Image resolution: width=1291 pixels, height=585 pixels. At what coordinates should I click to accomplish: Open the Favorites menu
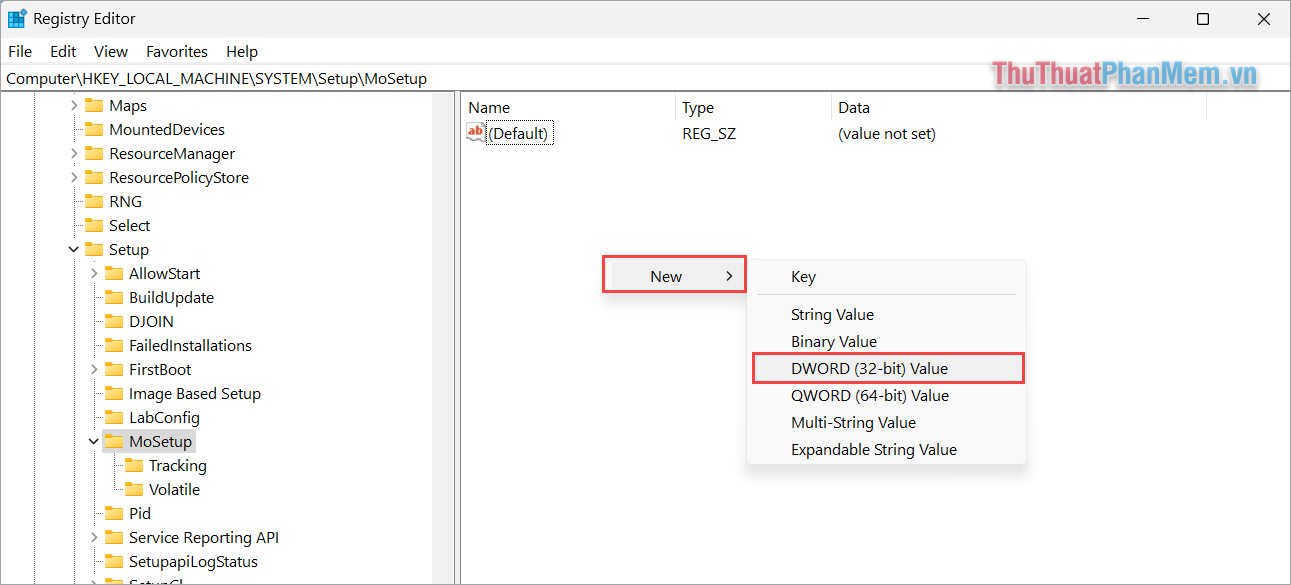(x=177, y=51)
